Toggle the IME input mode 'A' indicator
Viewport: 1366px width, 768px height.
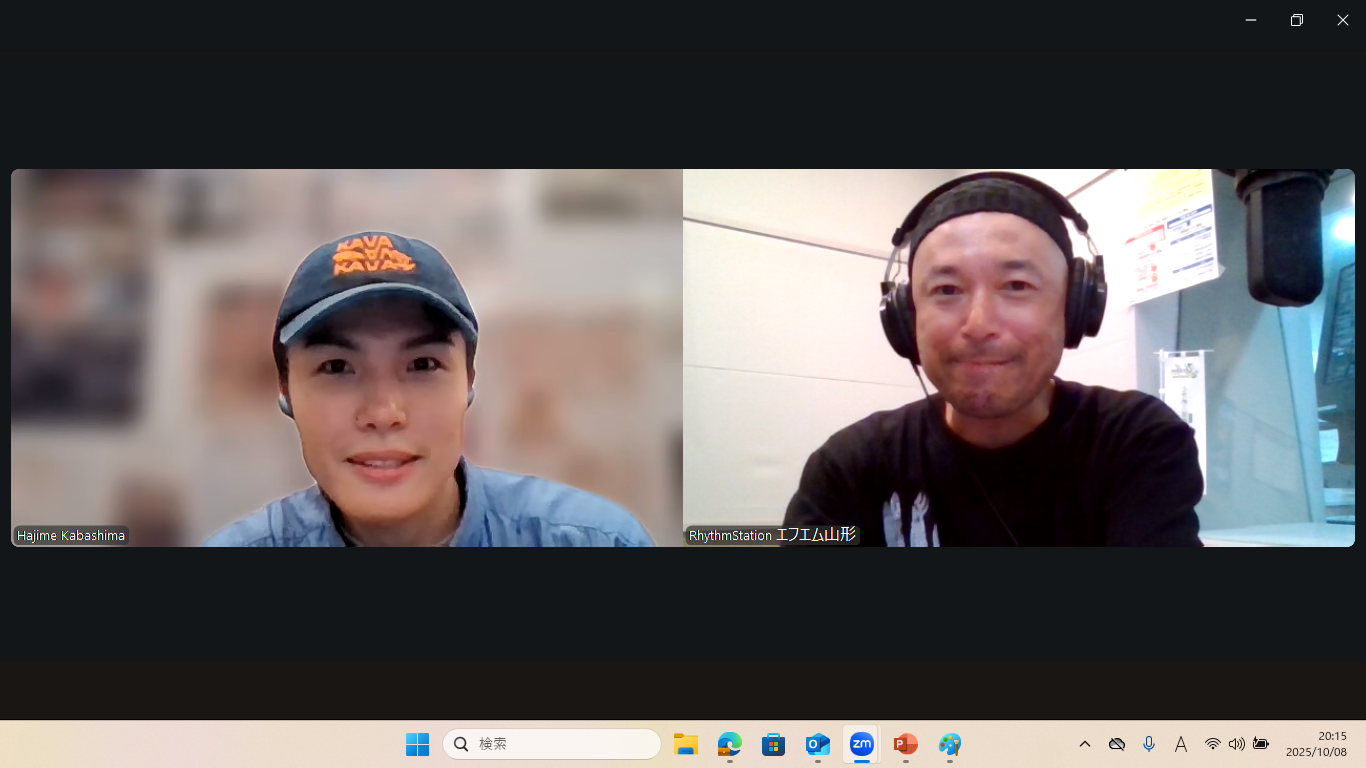tap(1181, 744)
